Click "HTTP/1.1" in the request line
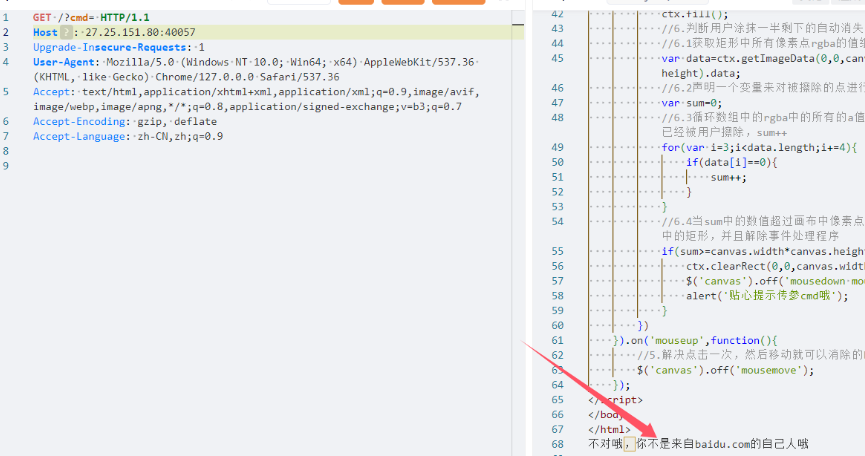This screenshot has height=456, width=865. pos(125,18)
